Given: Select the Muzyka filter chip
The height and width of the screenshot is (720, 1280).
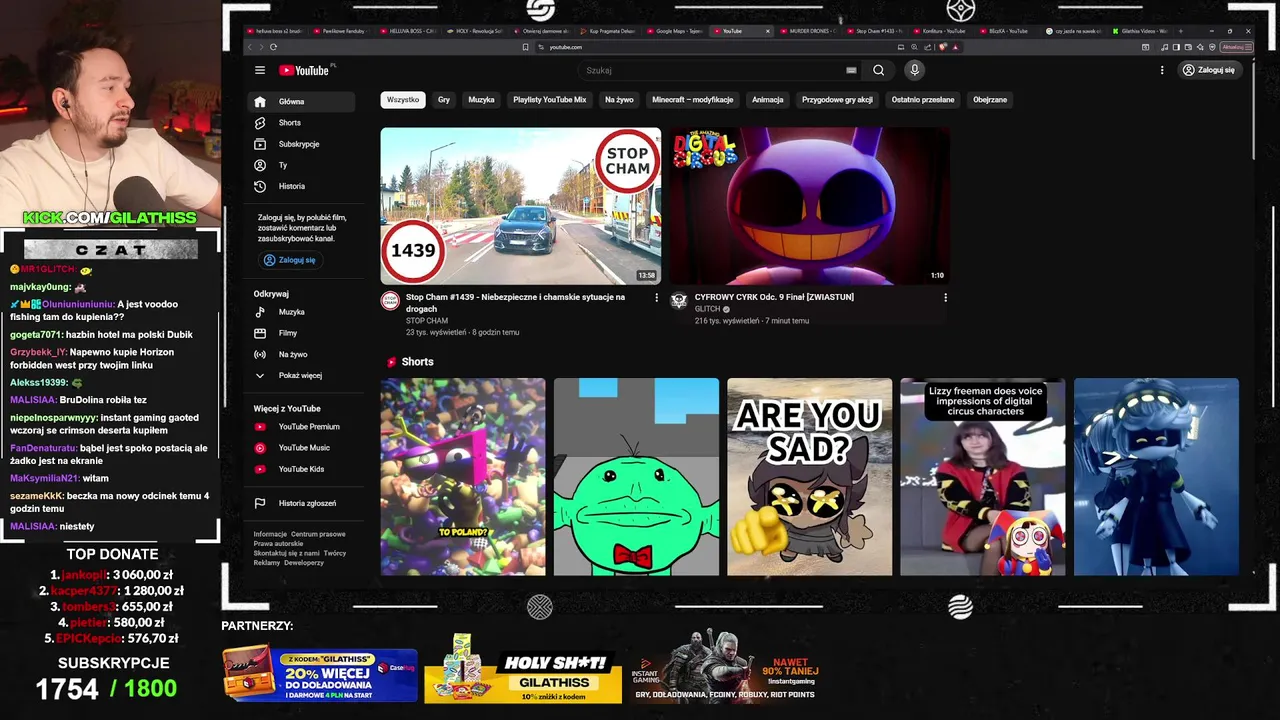Looking at the screenshot, I should 481,100.
